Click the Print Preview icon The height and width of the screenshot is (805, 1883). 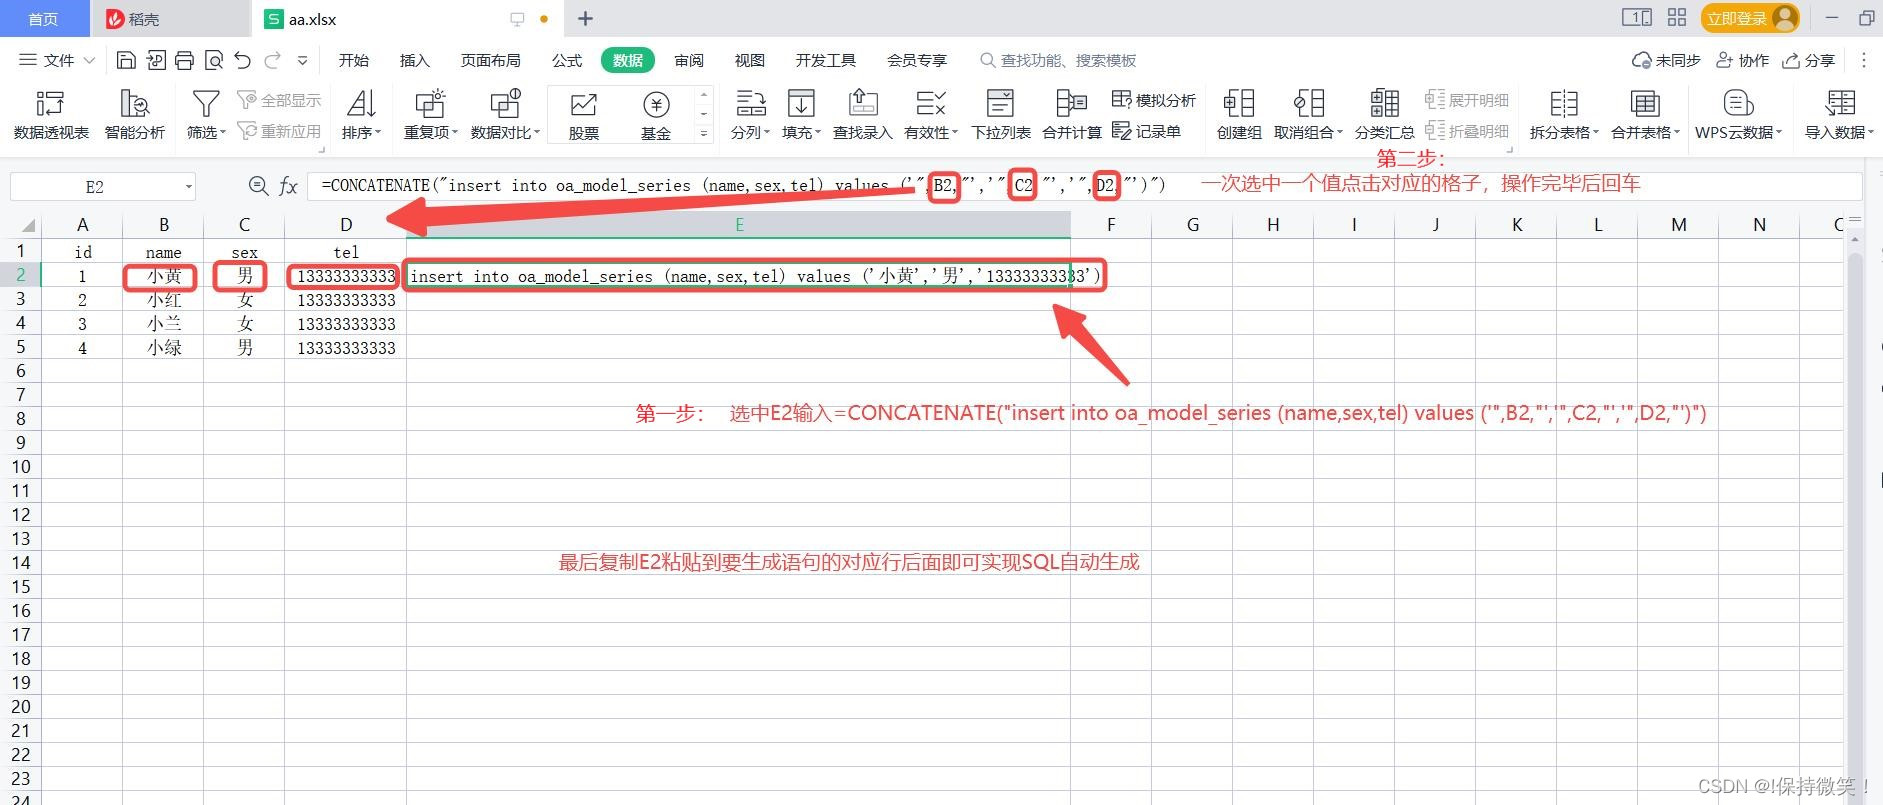(213, 60)
